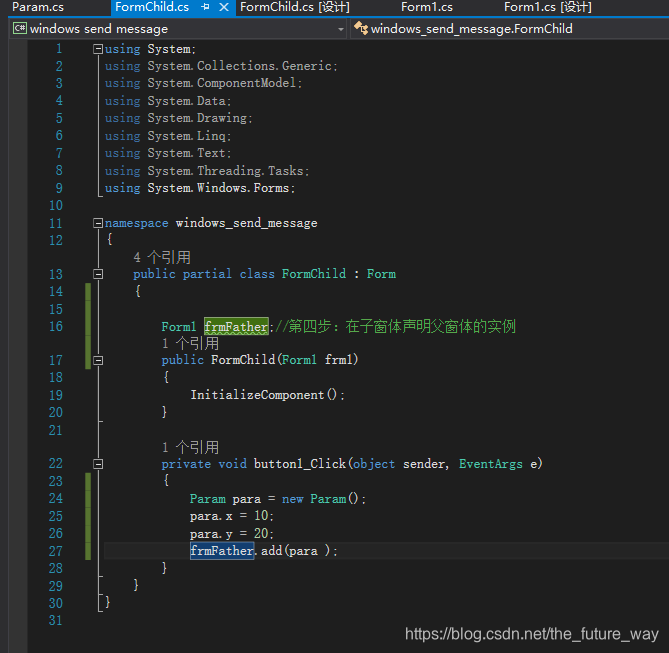669x653 pixels.
Task: Click 'para.y = 20' line
Action: point(232,533)
